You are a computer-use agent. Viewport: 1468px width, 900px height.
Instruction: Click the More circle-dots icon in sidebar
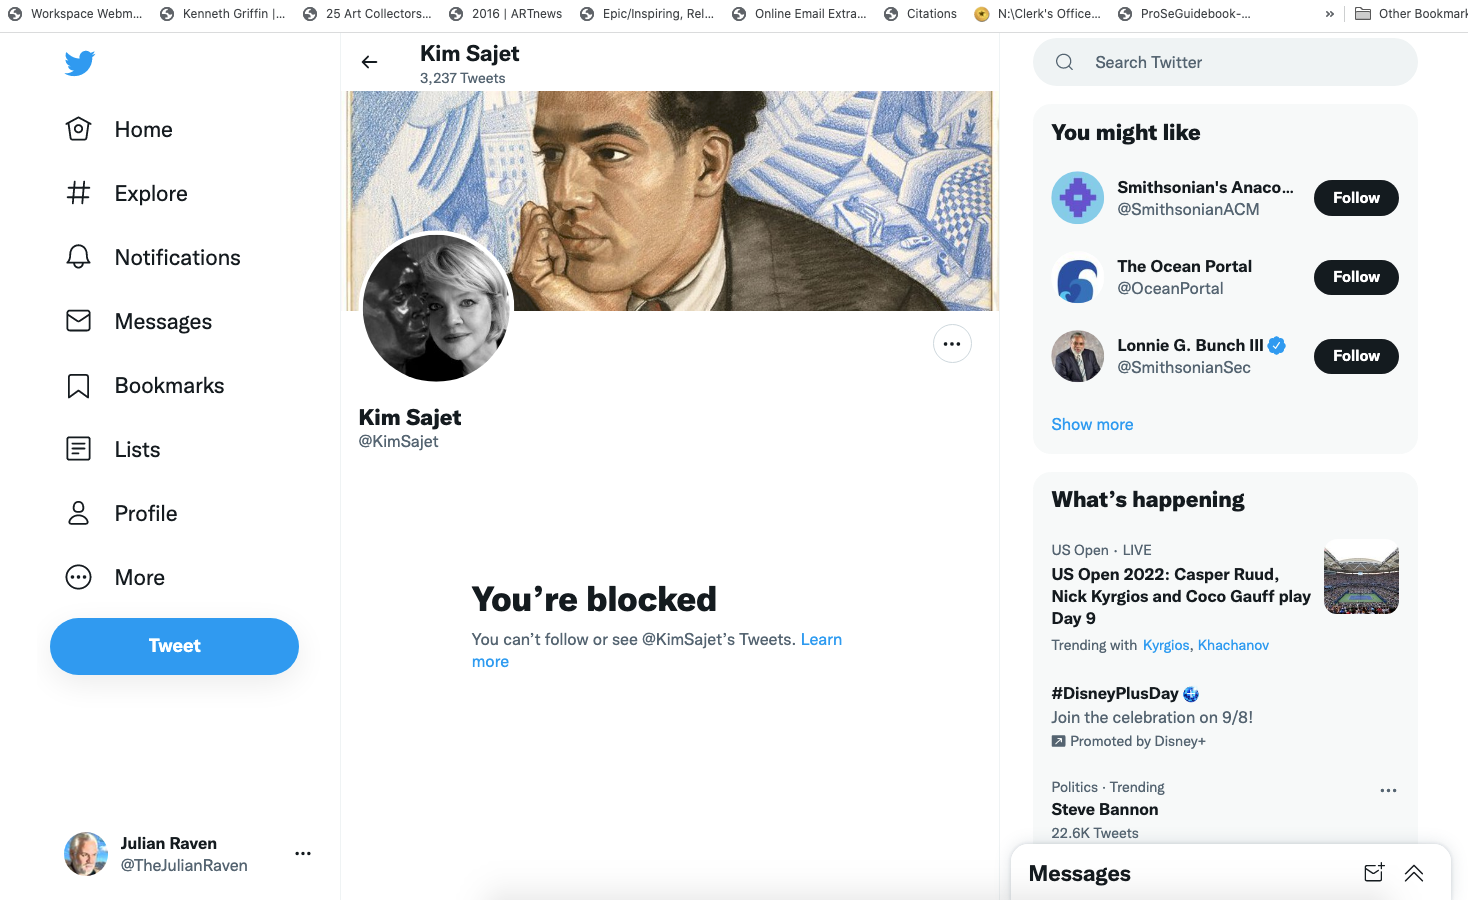coord(78,578)
